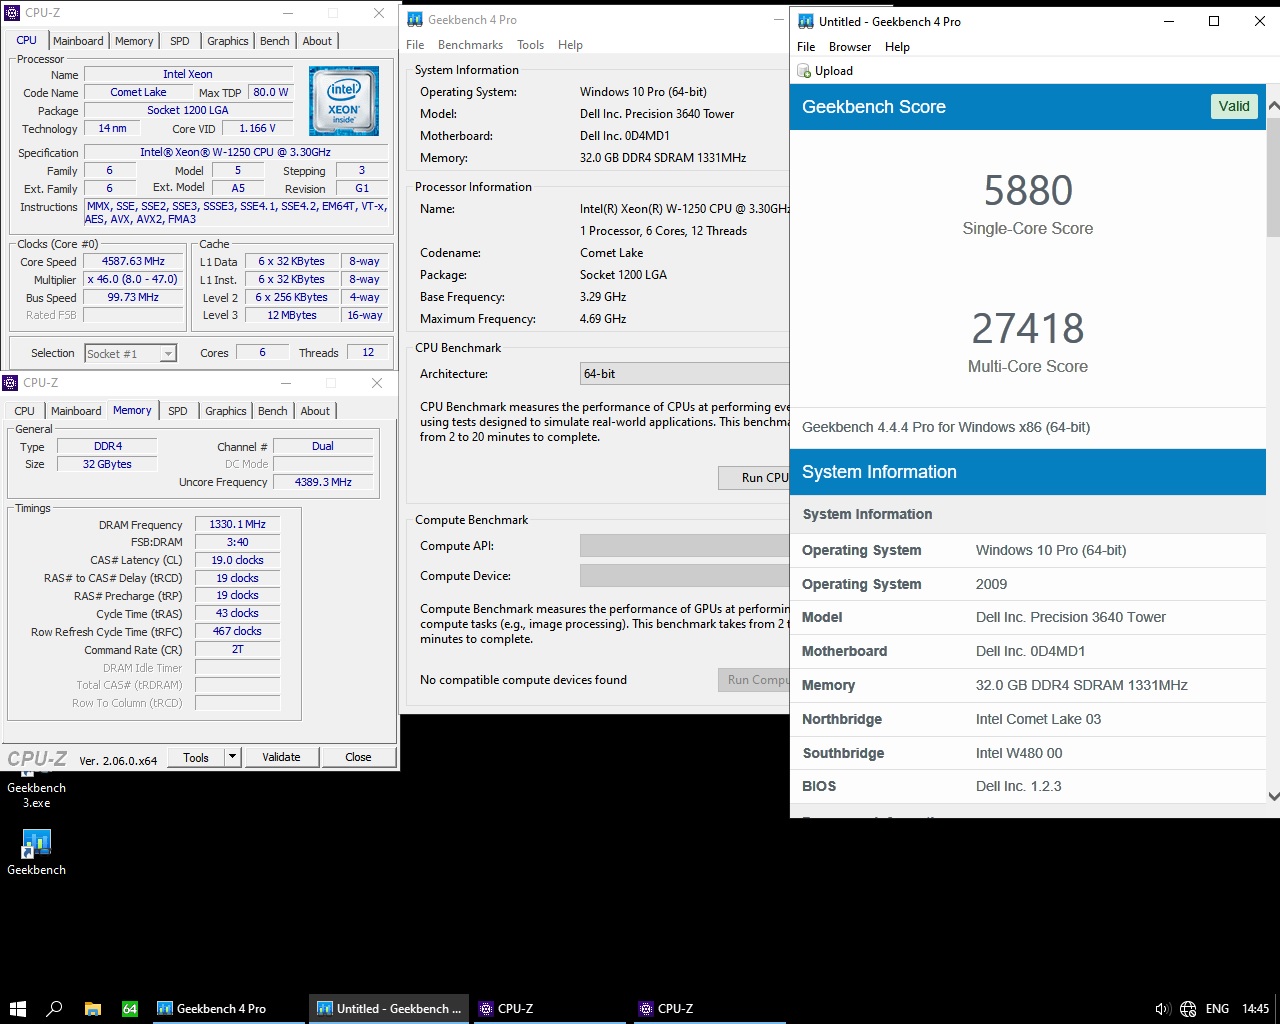Screen dimensions: 1280x1024
Task: Open network globe icon in system tray
Action: coord(1188,1008)
